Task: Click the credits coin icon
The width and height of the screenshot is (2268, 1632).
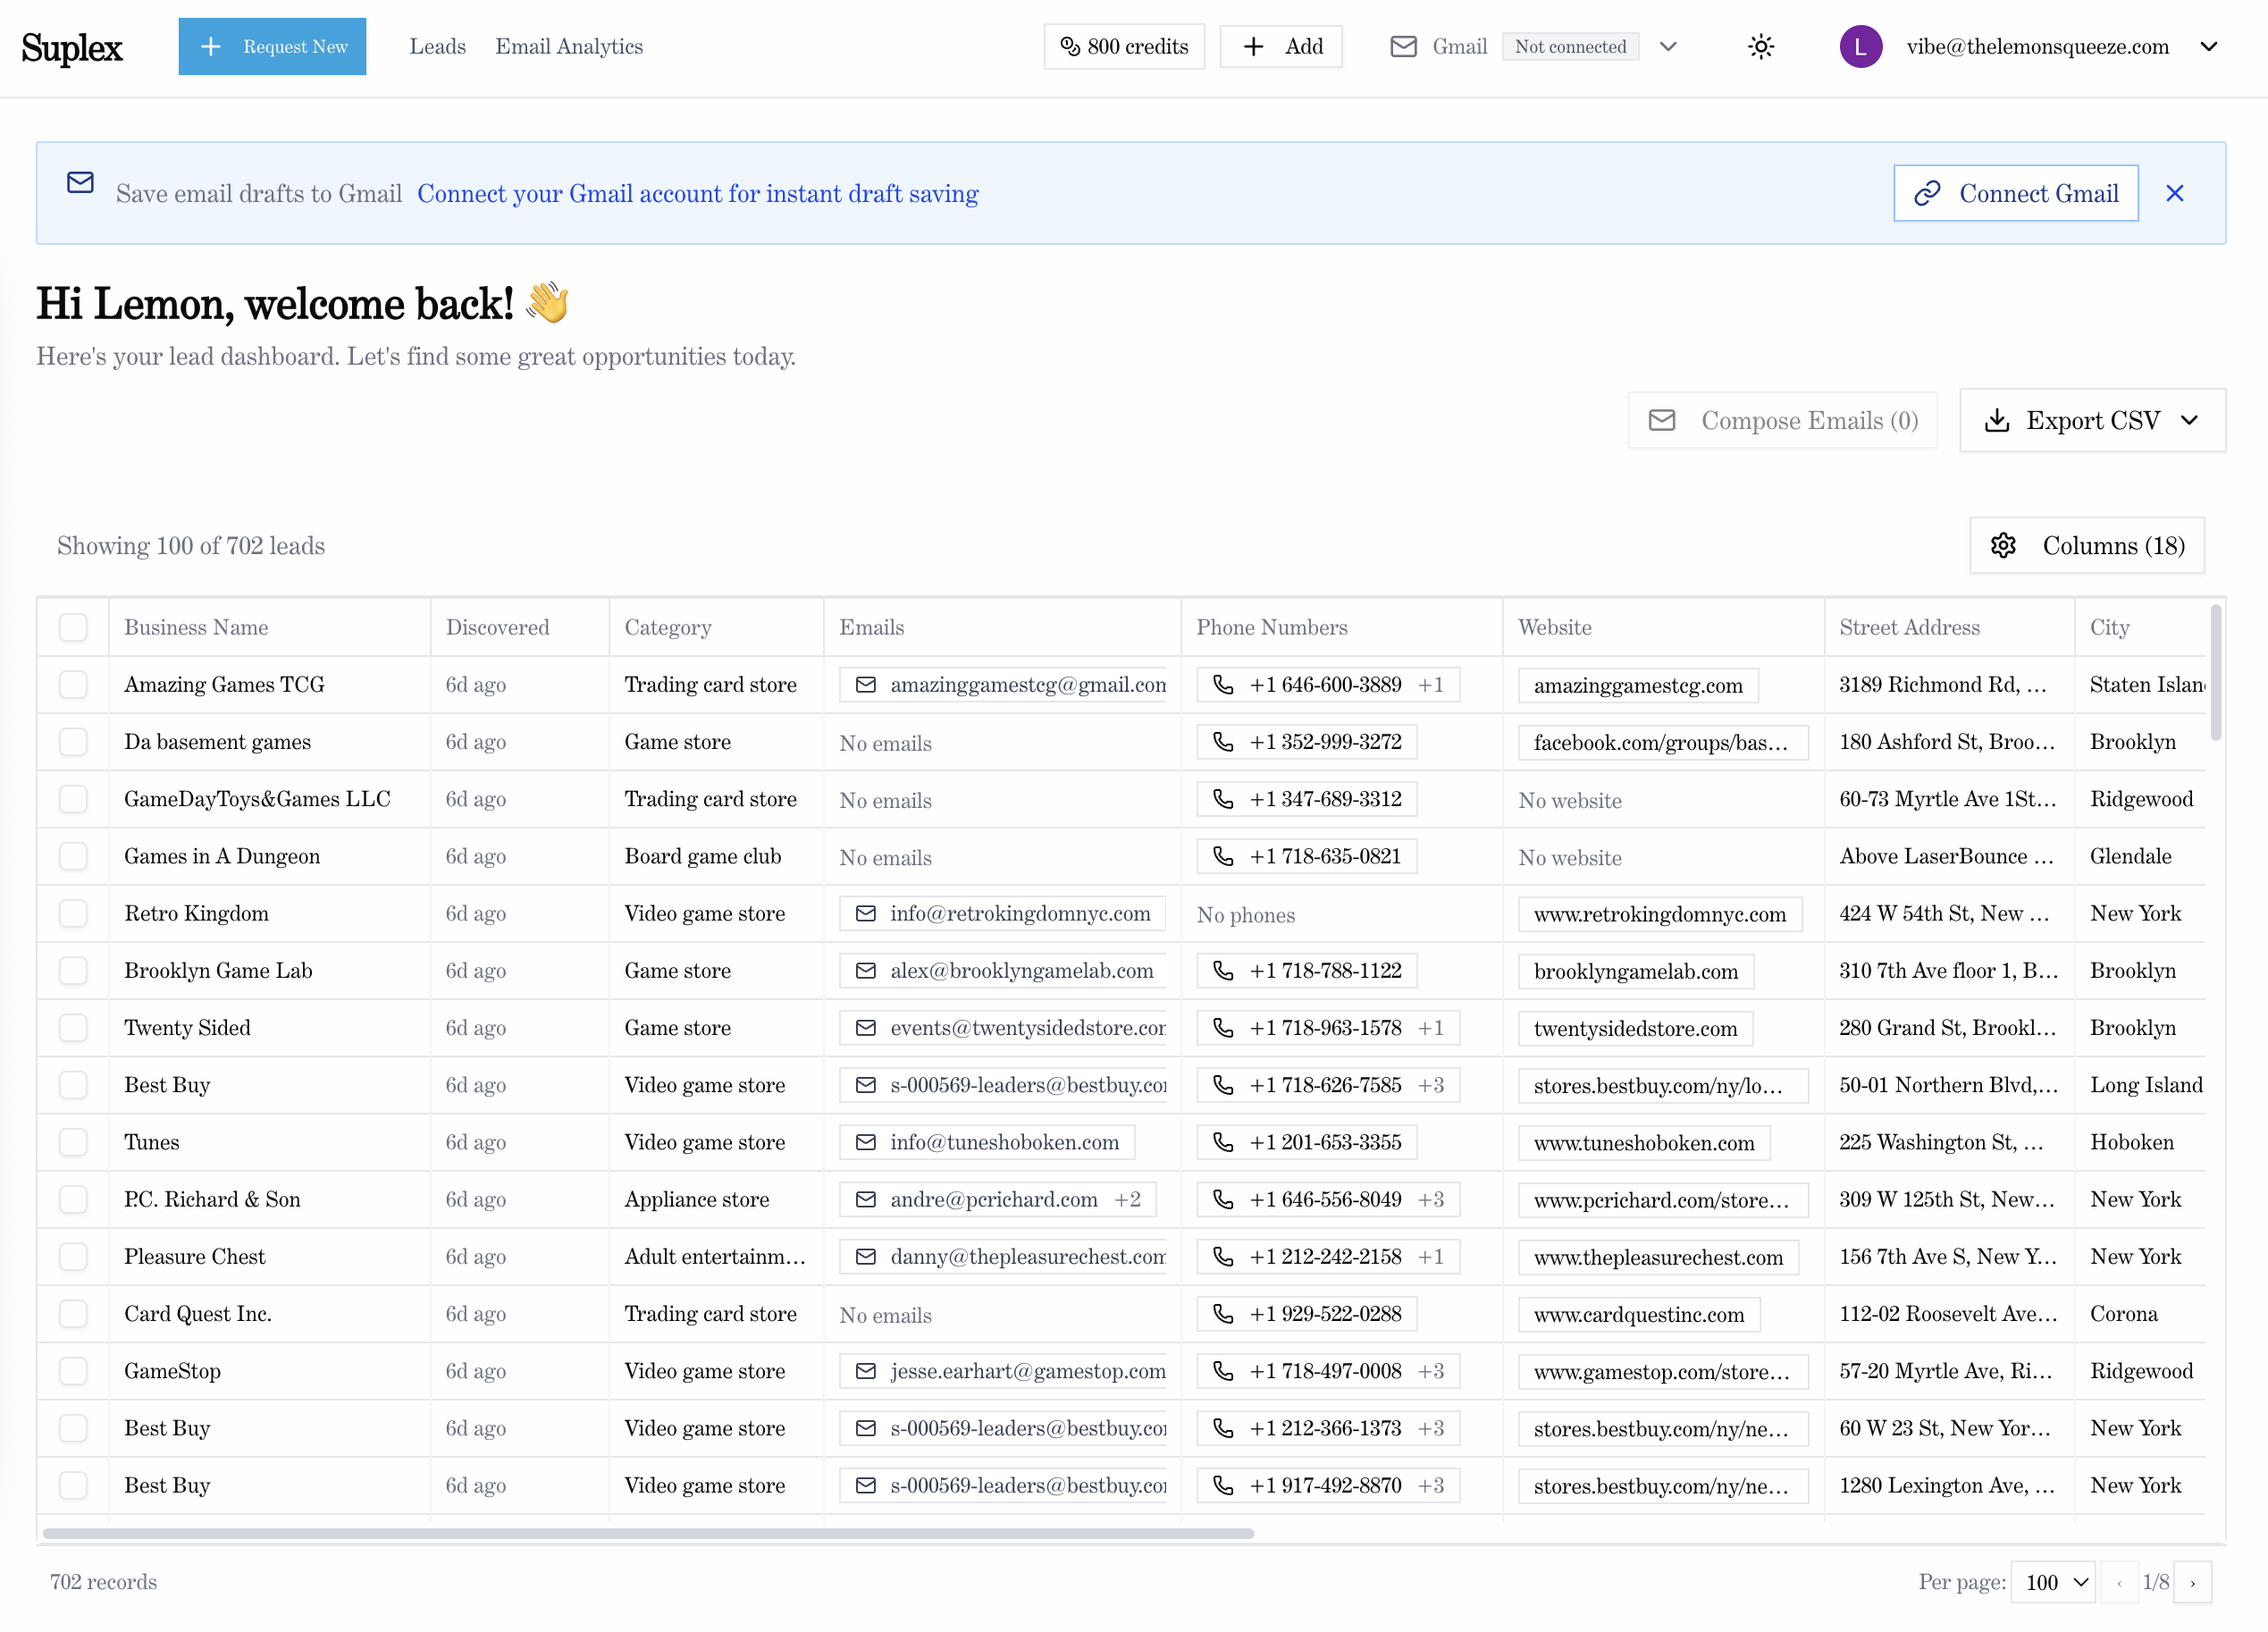Action: [1069, 47]
